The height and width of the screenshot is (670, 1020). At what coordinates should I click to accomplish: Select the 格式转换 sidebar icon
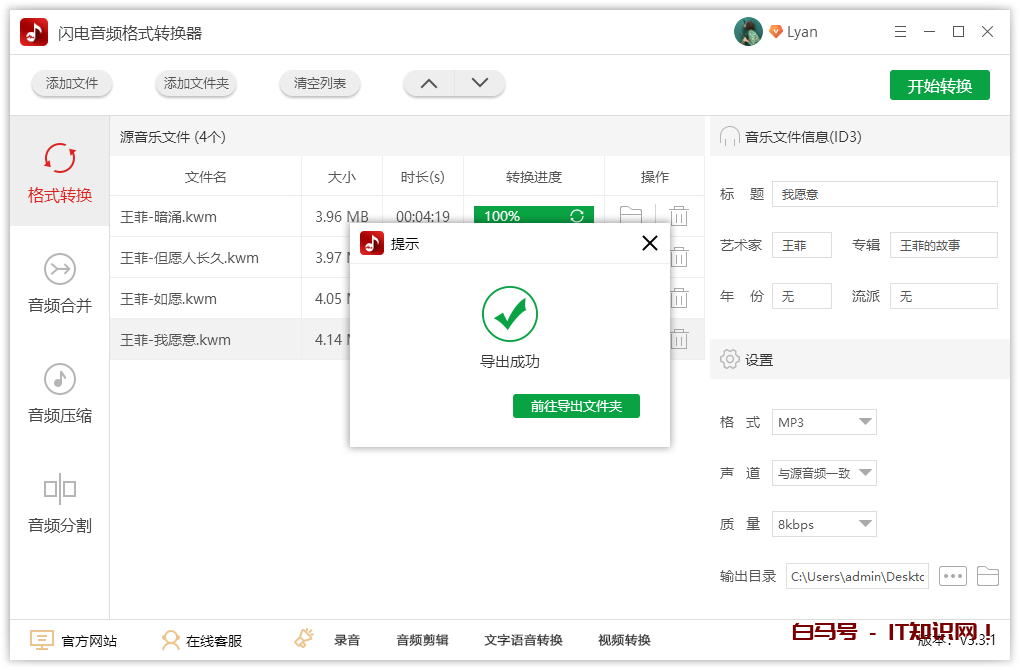[60, 160]
